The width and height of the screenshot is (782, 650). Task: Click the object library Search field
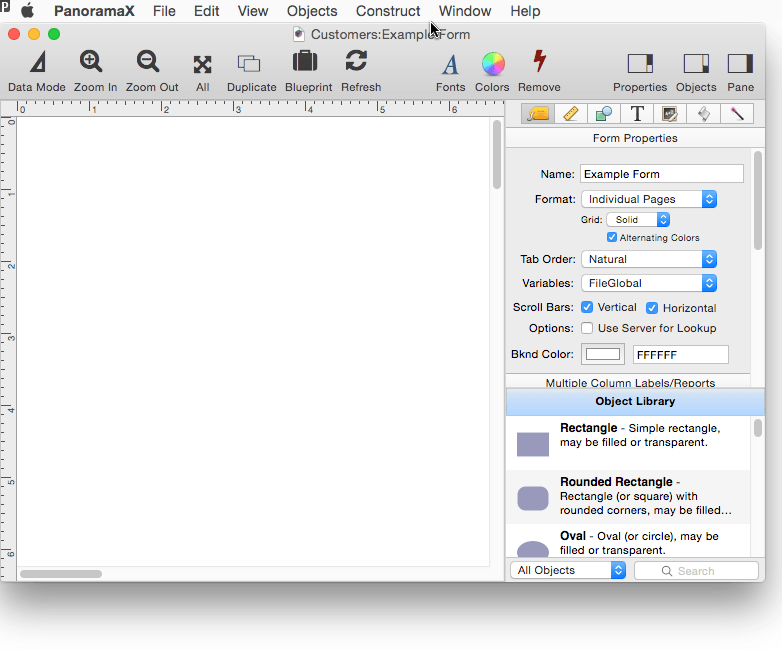[x=696, y=571]
